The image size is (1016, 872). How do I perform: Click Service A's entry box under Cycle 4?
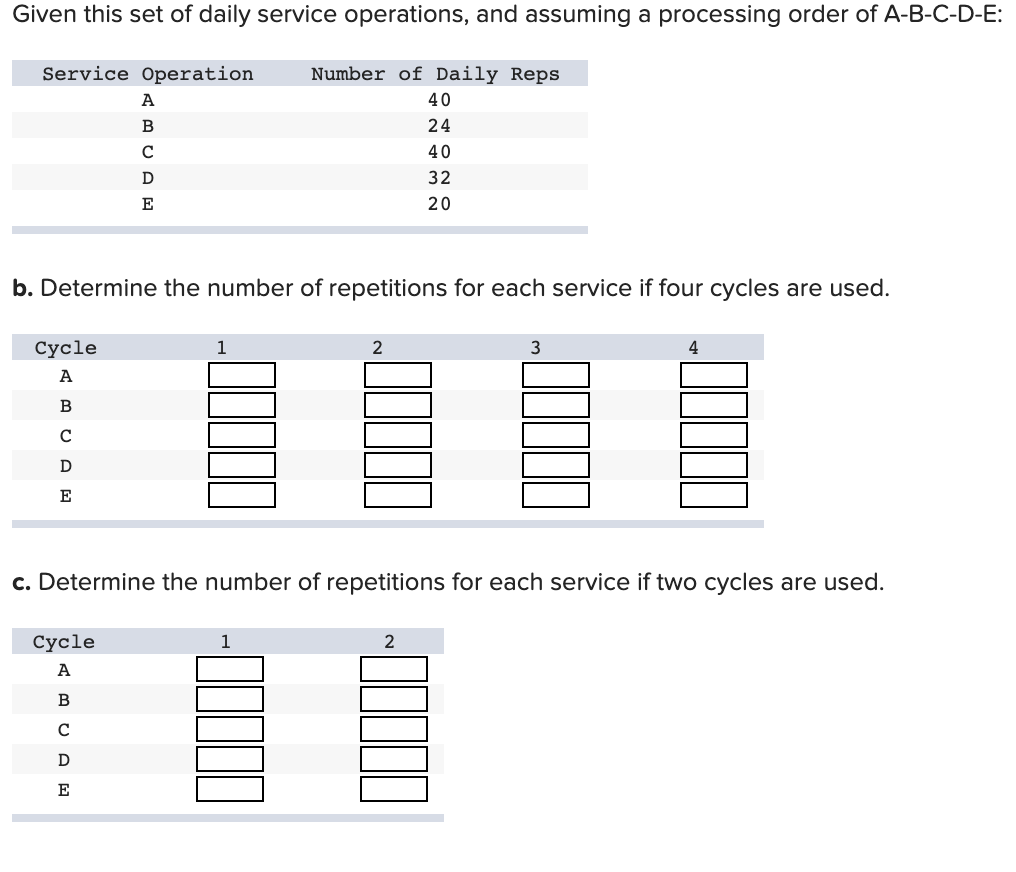pyautogui.click(x=713, y=374)
